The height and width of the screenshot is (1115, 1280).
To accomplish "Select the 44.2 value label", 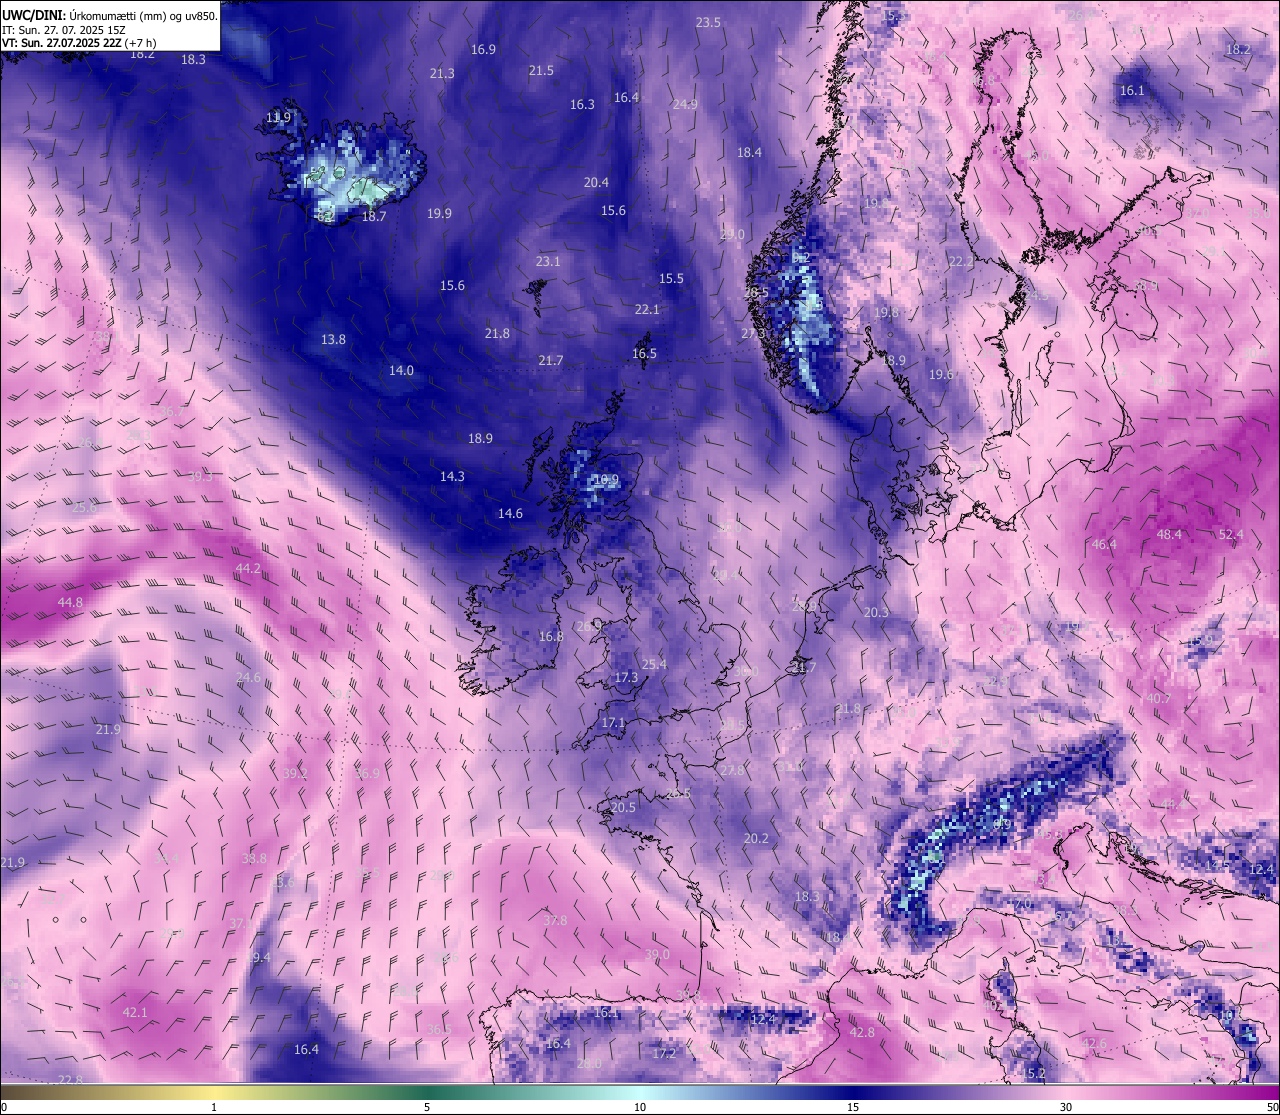I will coord(248,568).
